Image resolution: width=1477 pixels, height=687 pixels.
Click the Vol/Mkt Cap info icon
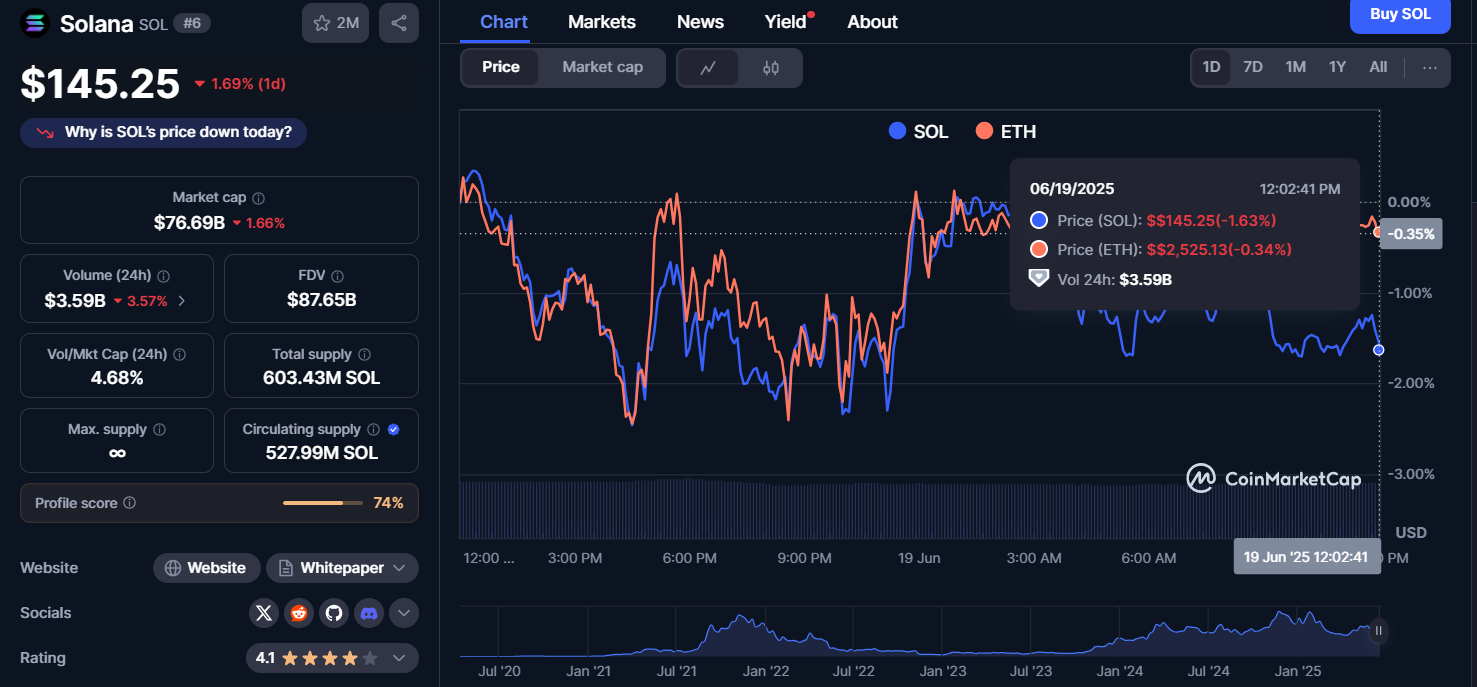coord(179,354)
